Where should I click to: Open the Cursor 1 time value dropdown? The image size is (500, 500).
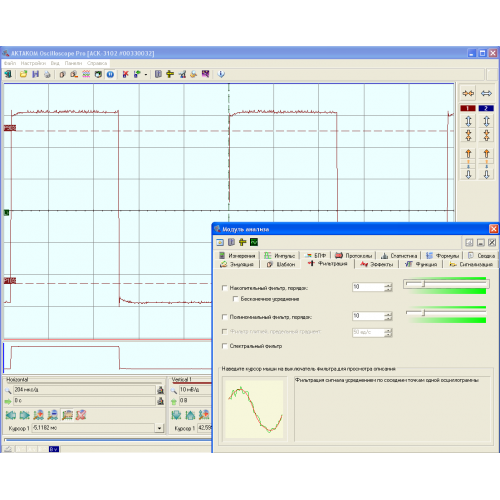pyautogui.click(x=159, y=428)
